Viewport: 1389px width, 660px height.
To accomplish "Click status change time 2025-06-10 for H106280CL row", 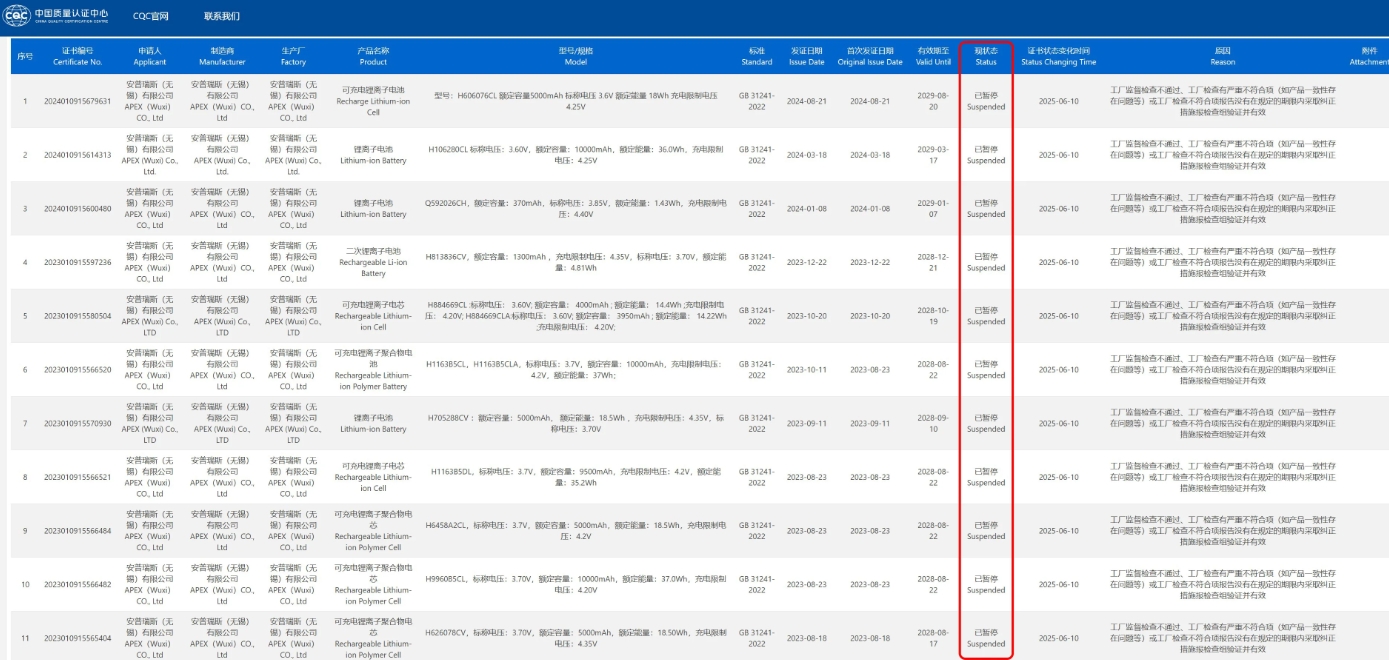I will pyautogui.click(x=1058, y=155).
